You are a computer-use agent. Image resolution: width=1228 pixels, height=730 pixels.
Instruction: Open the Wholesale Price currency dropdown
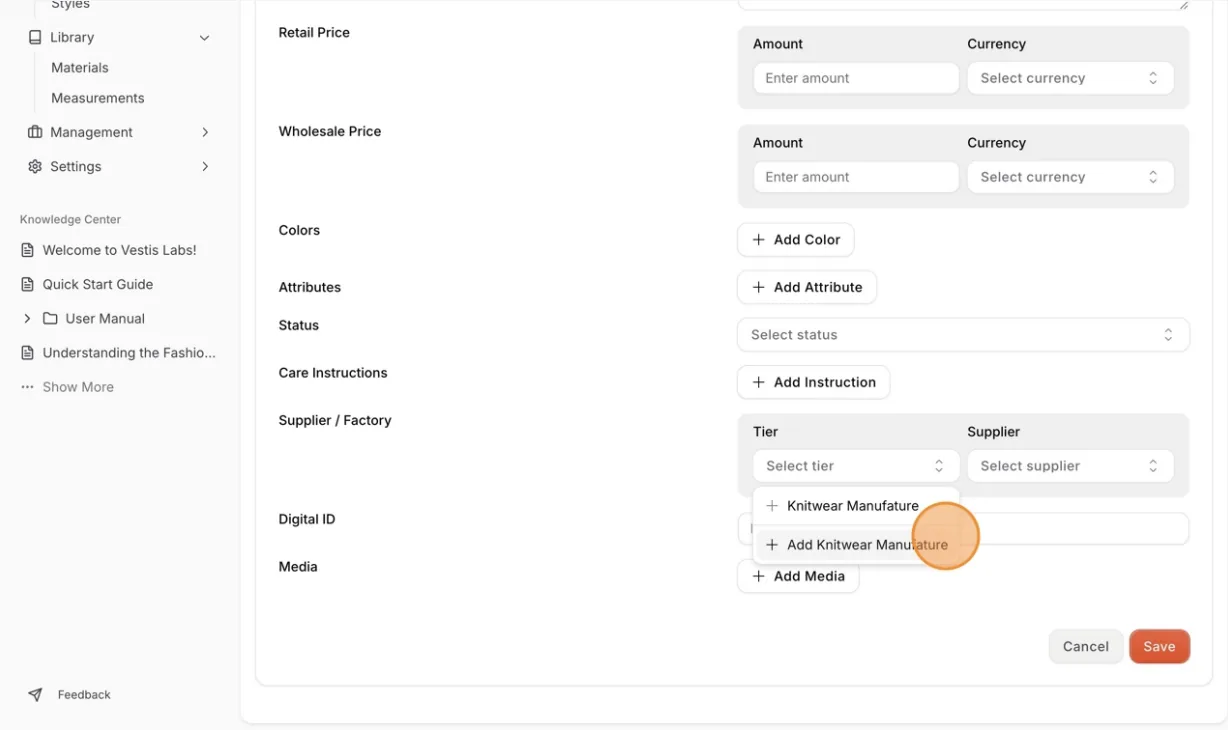tap(1070, 177)
